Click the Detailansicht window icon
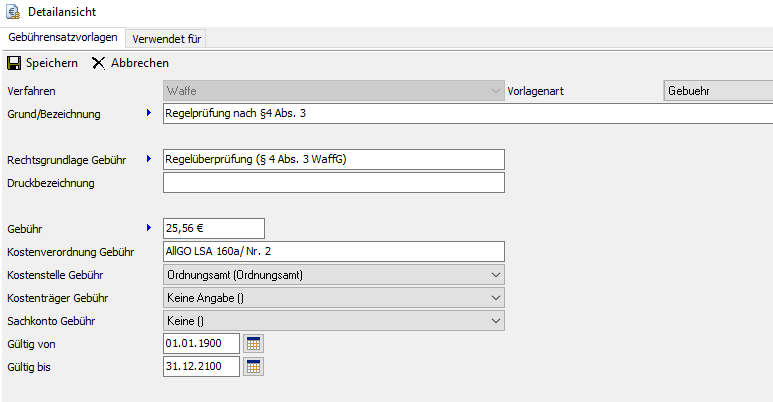The image size is (773, 402). [x=13, y=13]
